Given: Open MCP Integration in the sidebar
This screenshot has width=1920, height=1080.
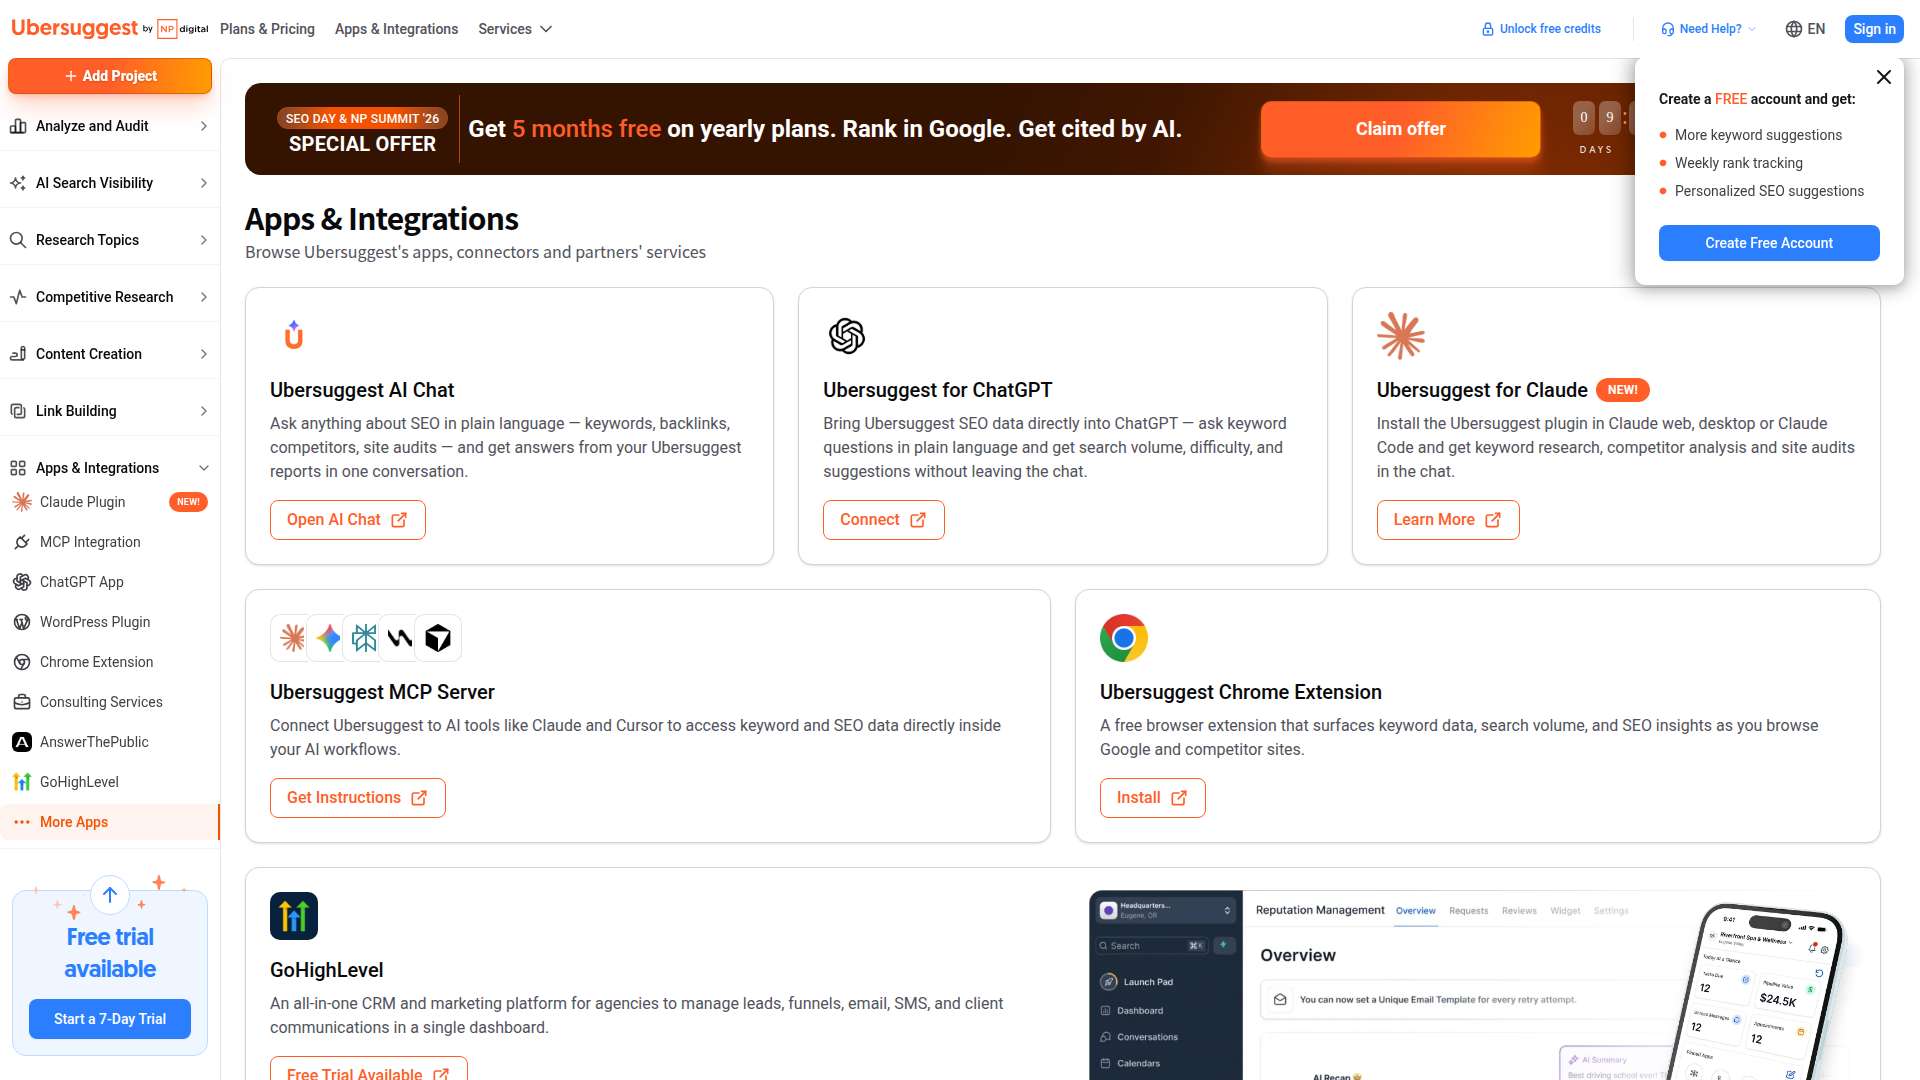Looking at the screenshot, I should click(x=110, y=542).
